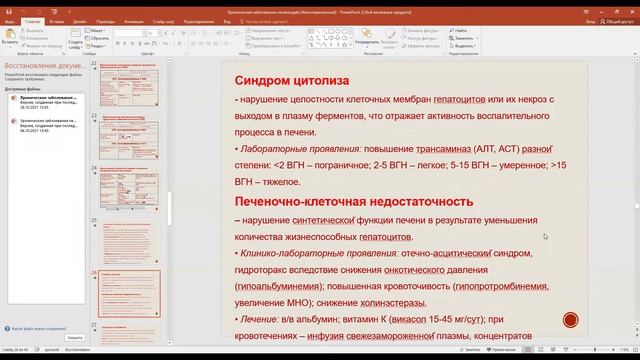Viewport: 640px width, 360px height.
Task: Click Преобразовать в SmartArt
Action: click(273, 46)
